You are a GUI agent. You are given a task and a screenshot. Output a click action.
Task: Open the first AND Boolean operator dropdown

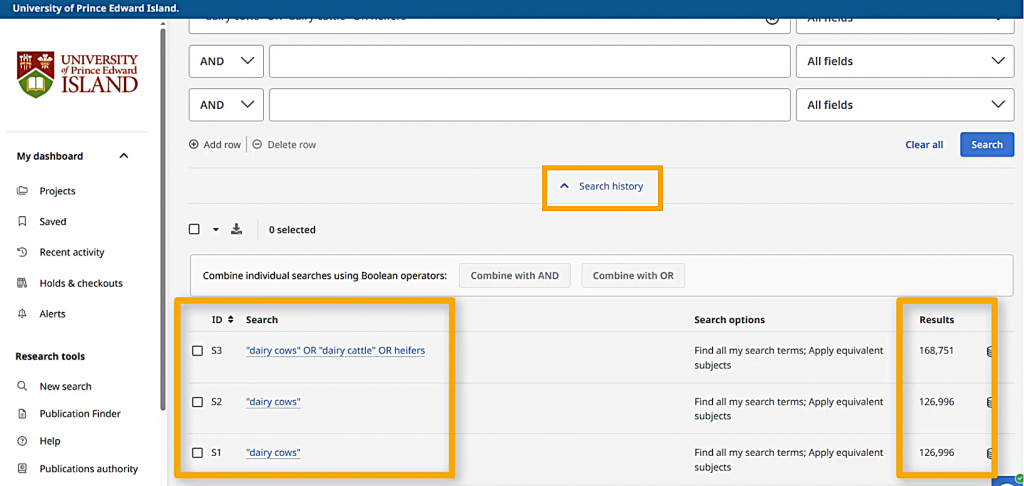click(x=226, y=61)
